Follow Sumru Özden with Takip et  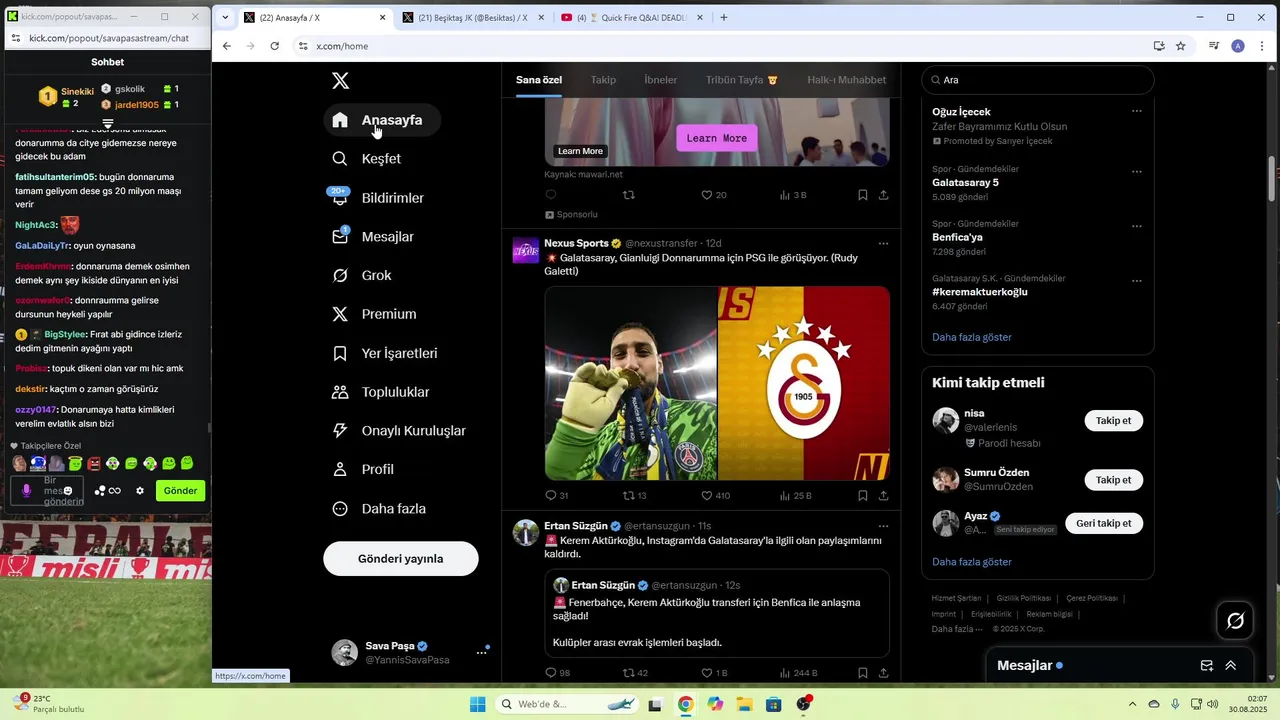click(x=1113, y=480)
